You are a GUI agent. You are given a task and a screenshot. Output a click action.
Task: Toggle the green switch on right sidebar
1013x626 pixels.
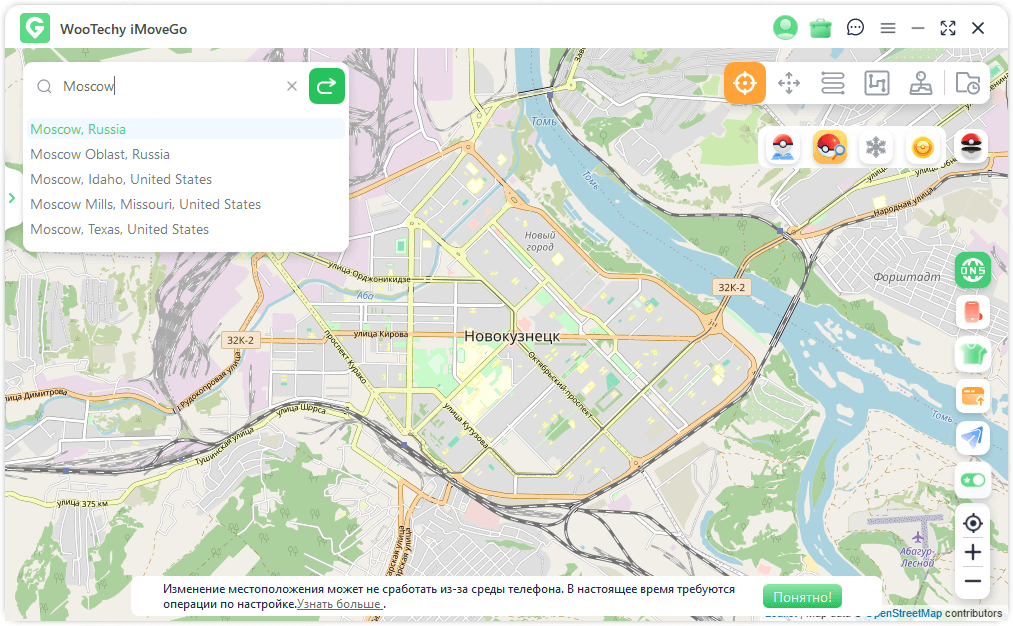[x=972, y=480]
